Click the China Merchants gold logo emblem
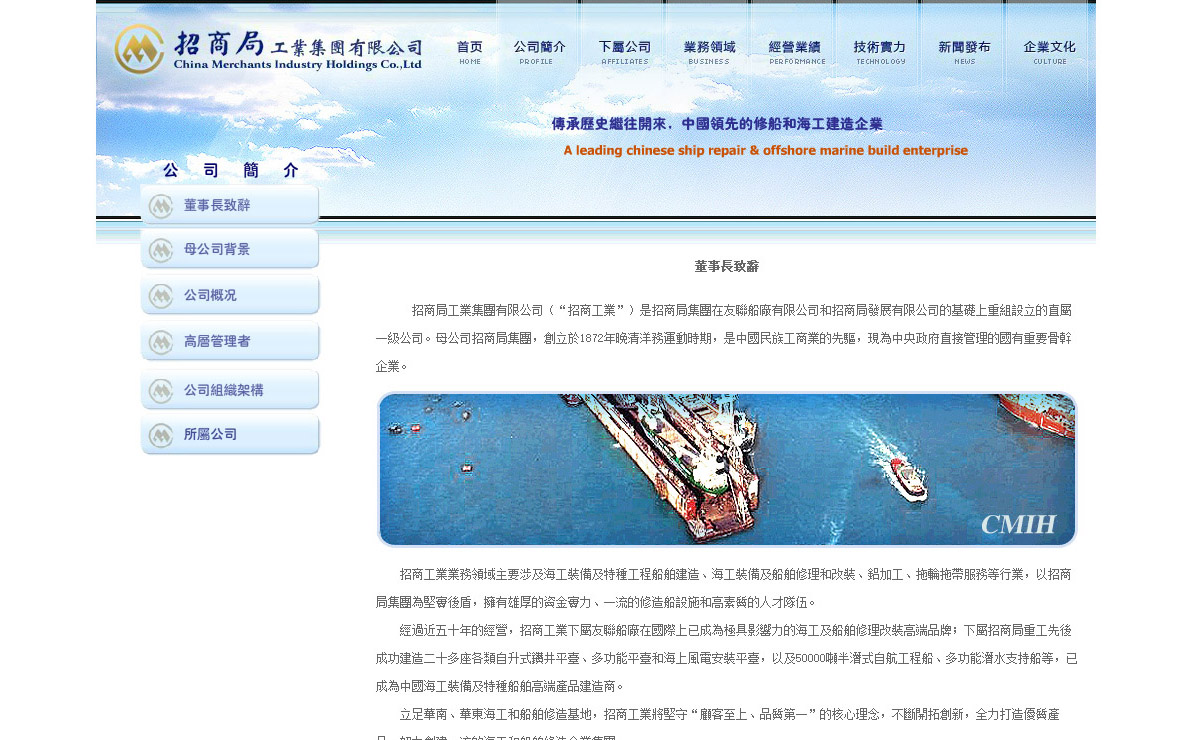Screen dimensions: 1189x740 pyautogui.click(x=139, y=49)
